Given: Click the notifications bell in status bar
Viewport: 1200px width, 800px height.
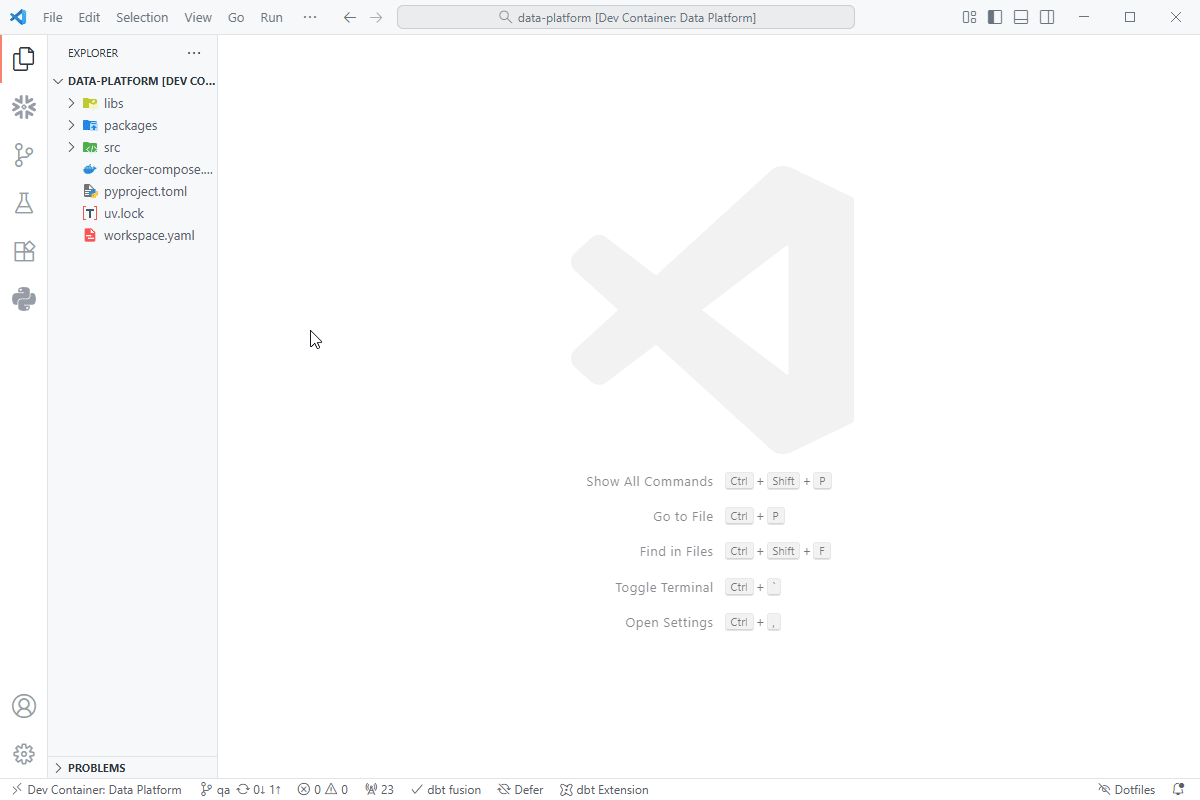Looking at the screenshot, I should 1178,790.
